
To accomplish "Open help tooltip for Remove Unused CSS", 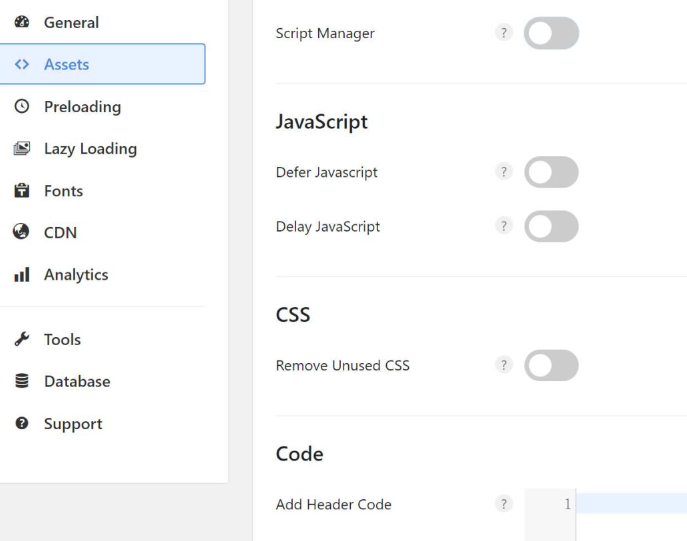I will (504, 365).
